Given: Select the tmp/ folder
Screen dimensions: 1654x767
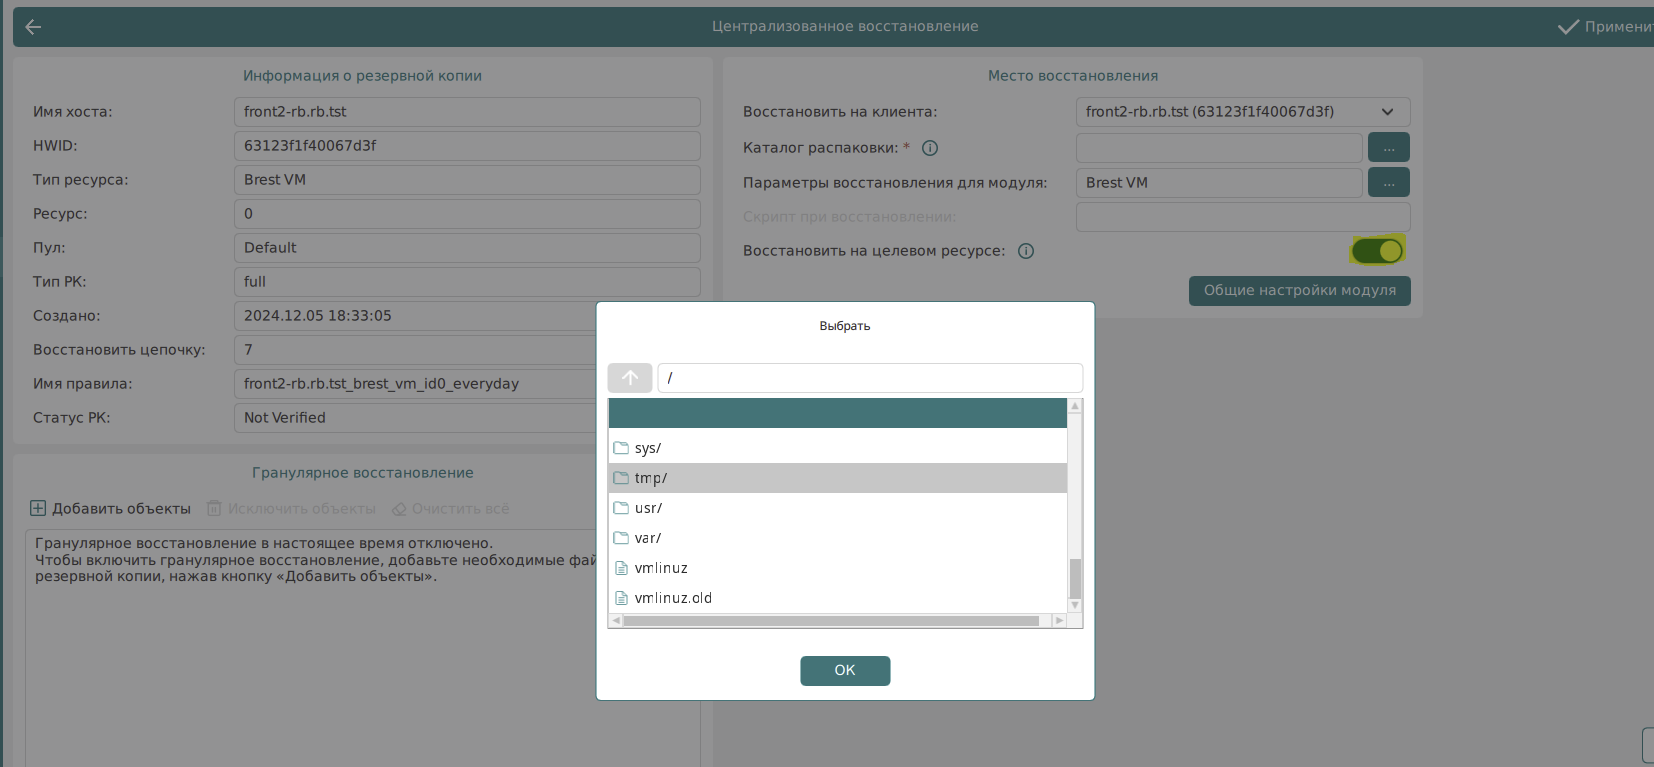Looking at the screenshot, I should (838, 478).
